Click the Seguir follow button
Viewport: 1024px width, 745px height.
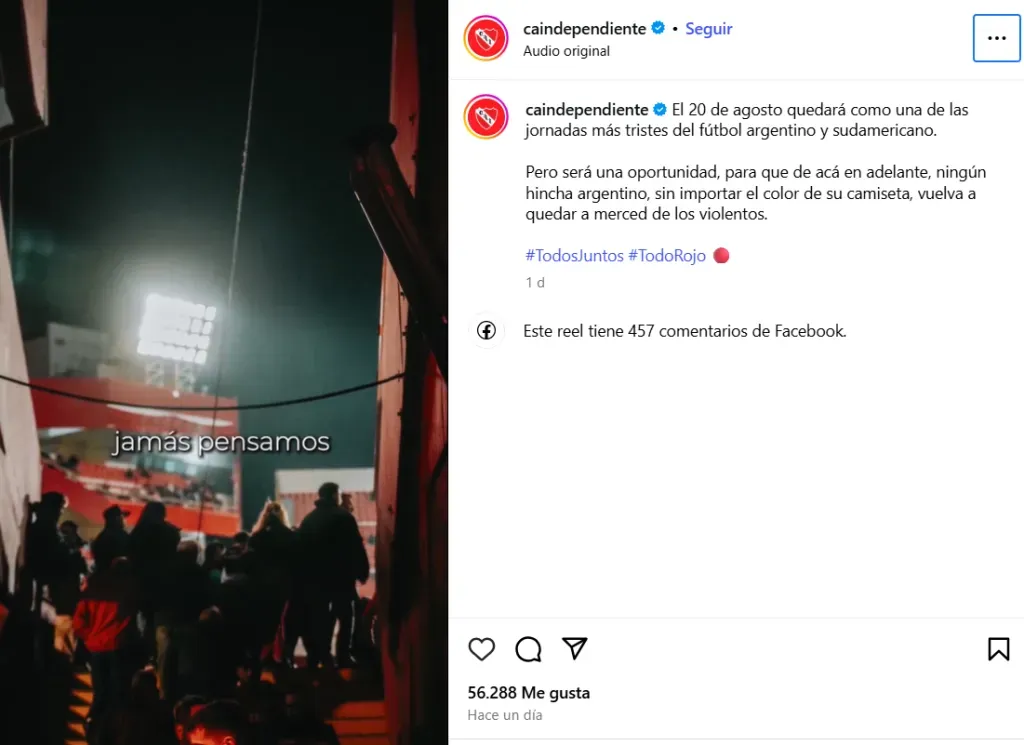click(x=709, y=29)
